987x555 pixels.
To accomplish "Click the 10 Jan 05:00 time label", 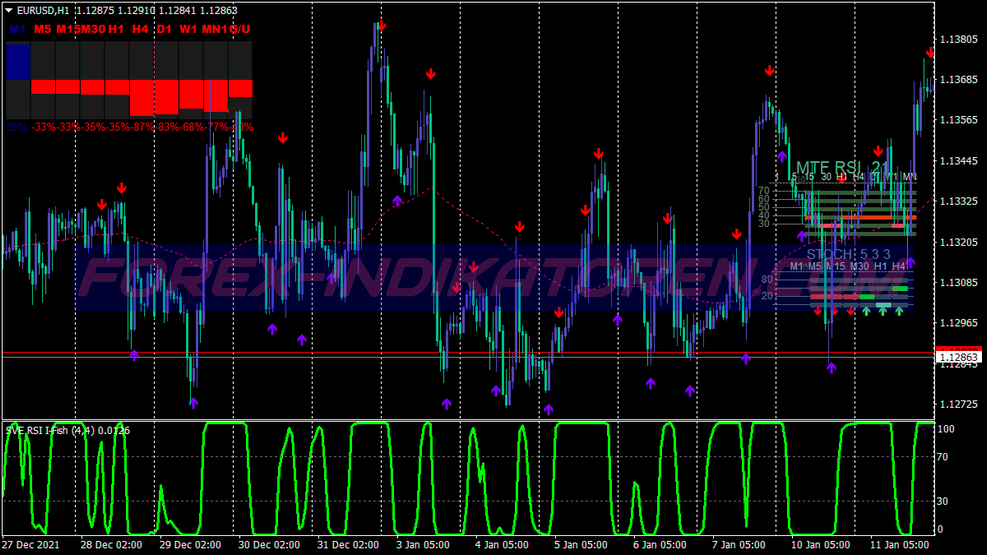I will click(x=820, y=545).
